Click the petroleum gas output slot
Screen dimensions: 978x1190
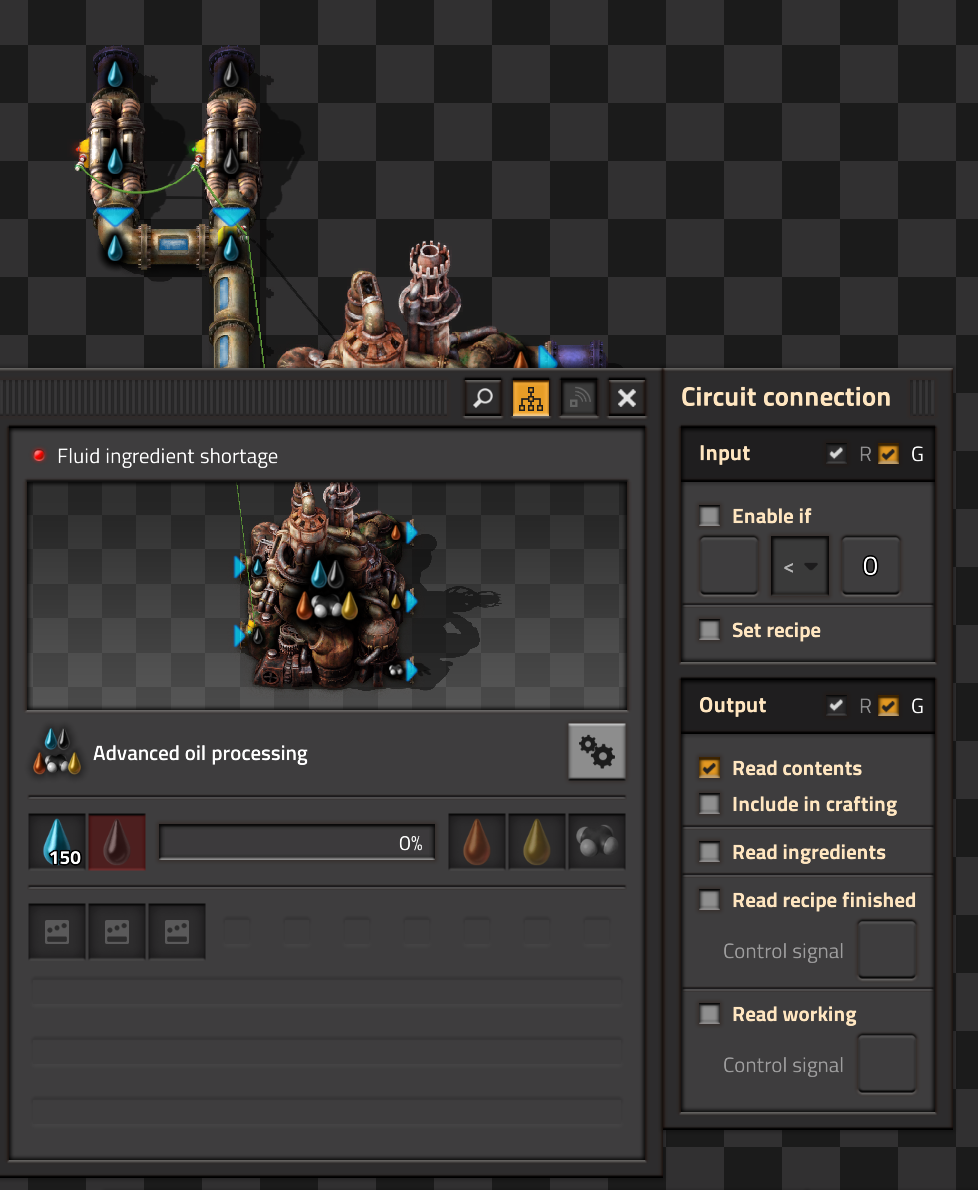597,842
